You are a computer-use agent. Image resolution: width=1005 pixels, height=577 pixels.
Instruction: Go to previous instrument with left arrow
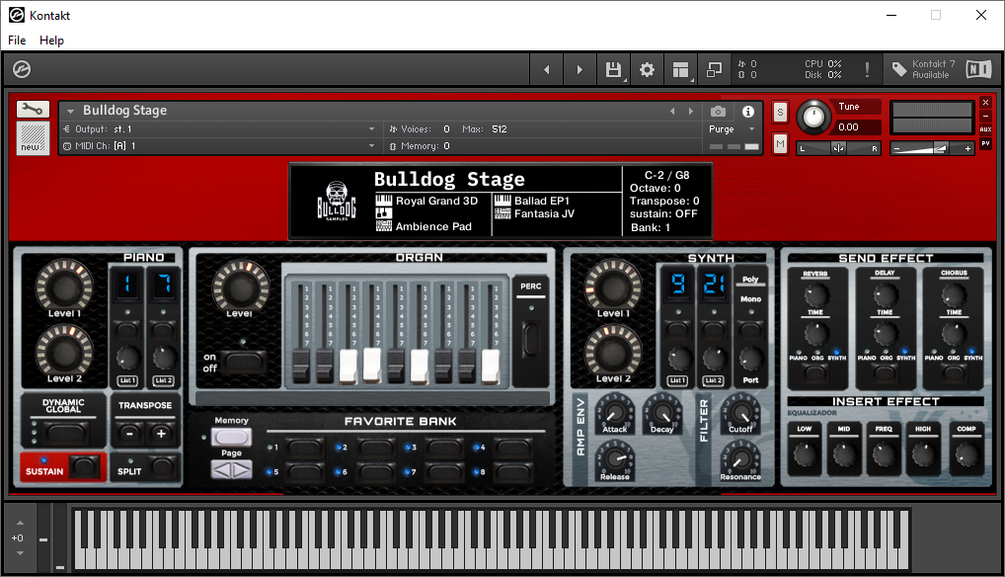[x=547, y=69]
